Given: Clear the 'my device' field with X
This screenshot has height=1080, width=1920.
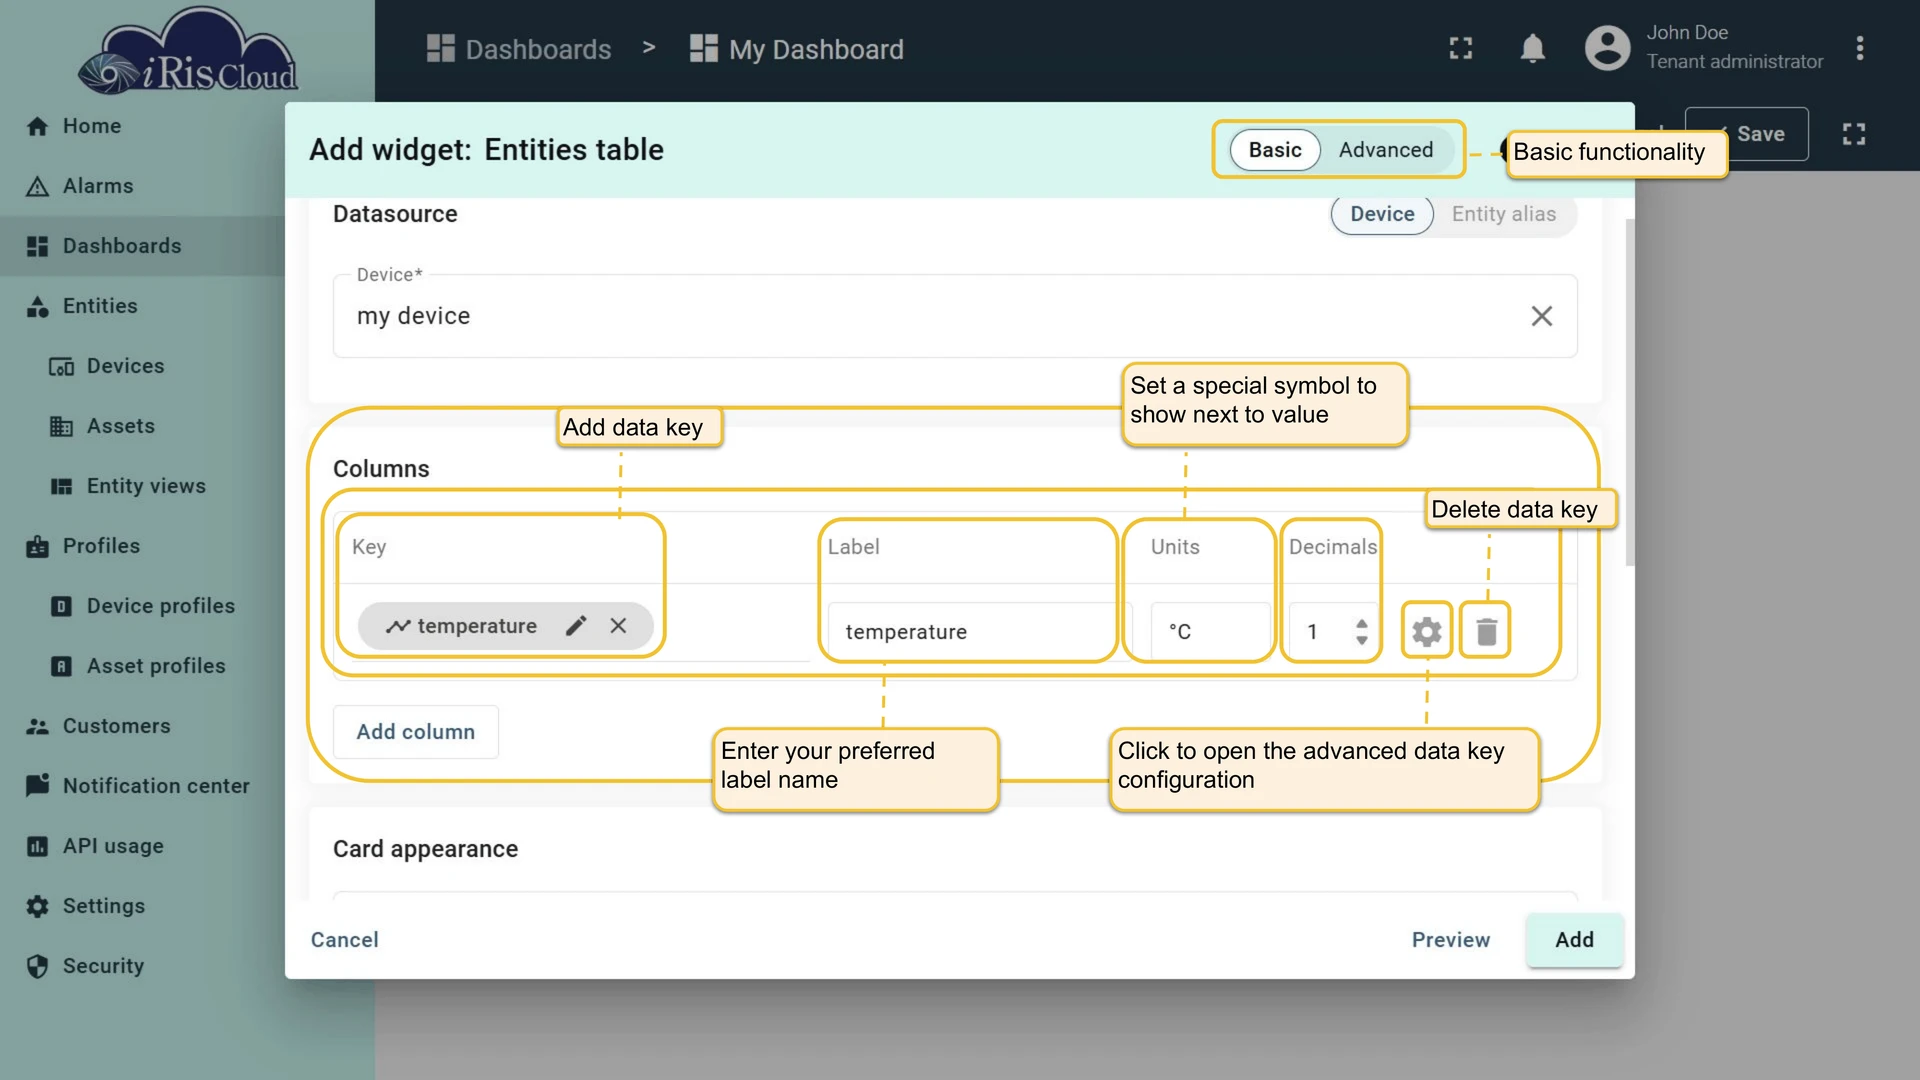Looking at the screenshot, I should (x=1541, y=316).
